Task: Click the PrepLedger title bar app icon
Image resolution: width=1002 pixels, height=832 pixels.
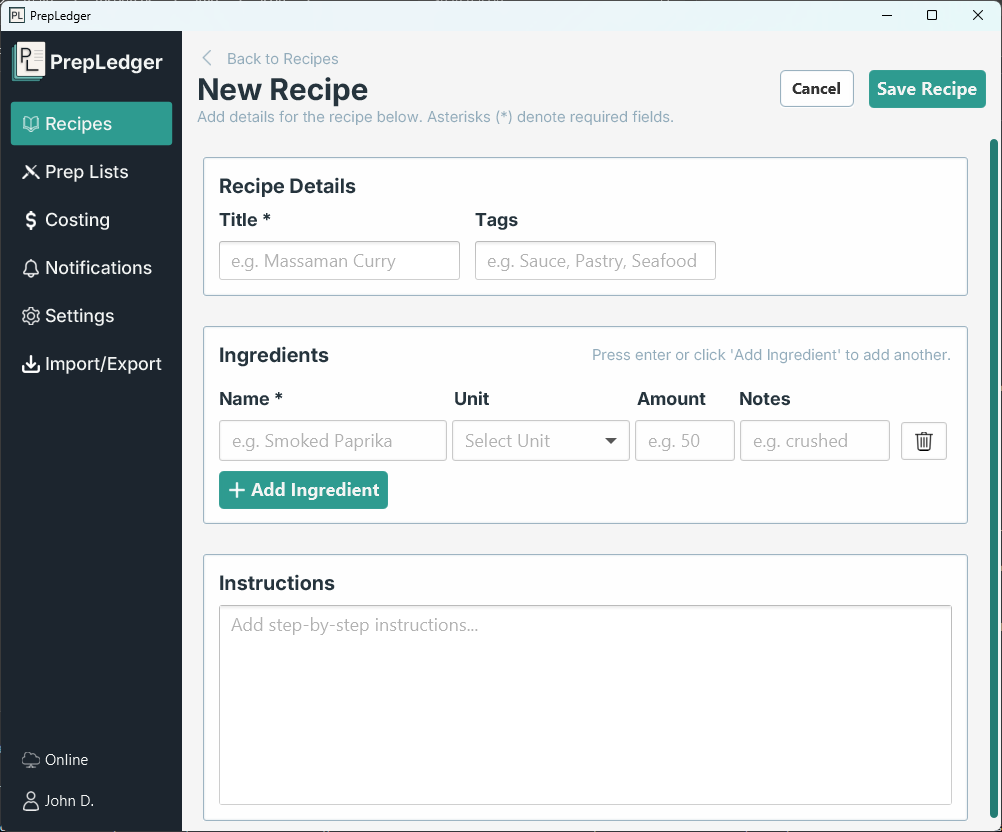Action: [17, 15]
